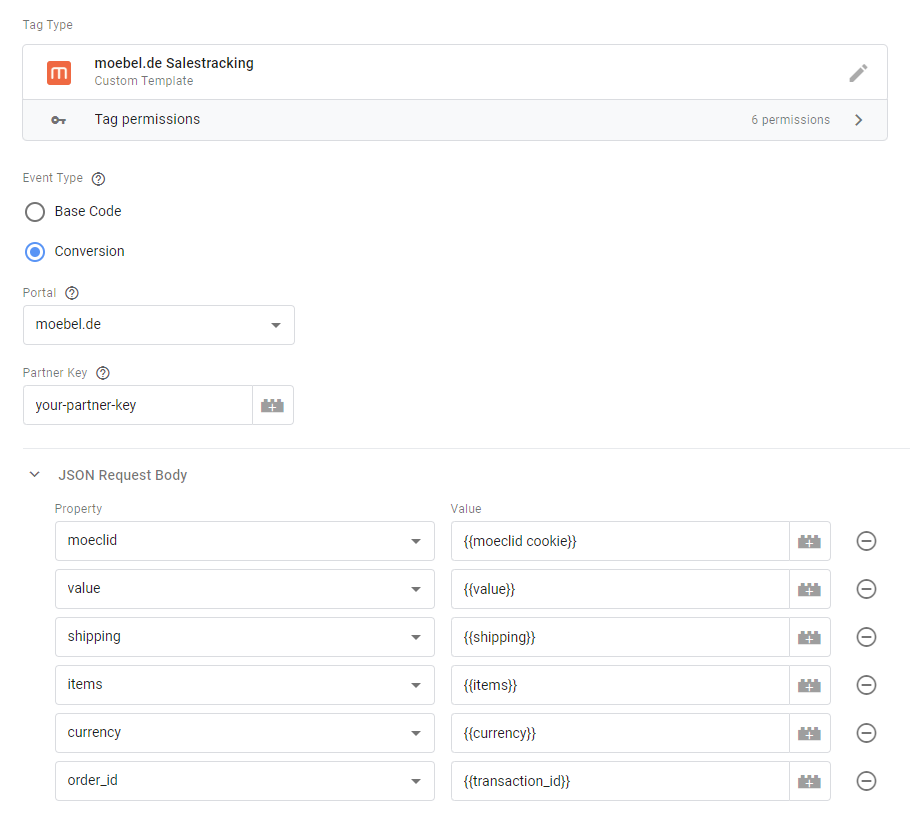Click the Portal field label
Viewport: 910px width, 815px height.
click(x=39, y=293)
